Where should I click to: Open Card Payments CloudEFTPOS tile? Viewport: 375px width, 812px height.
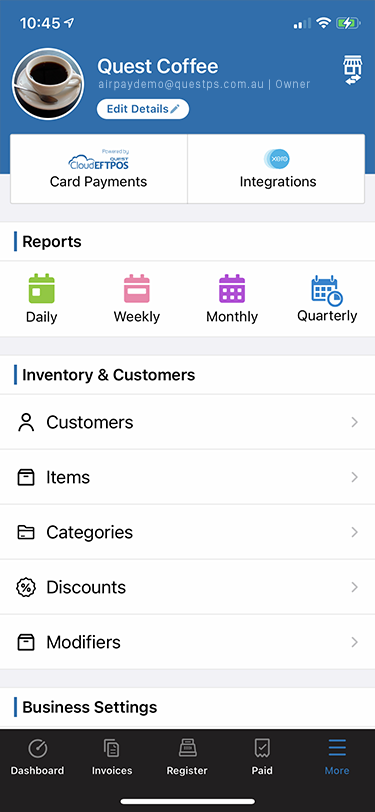point(98,169)
